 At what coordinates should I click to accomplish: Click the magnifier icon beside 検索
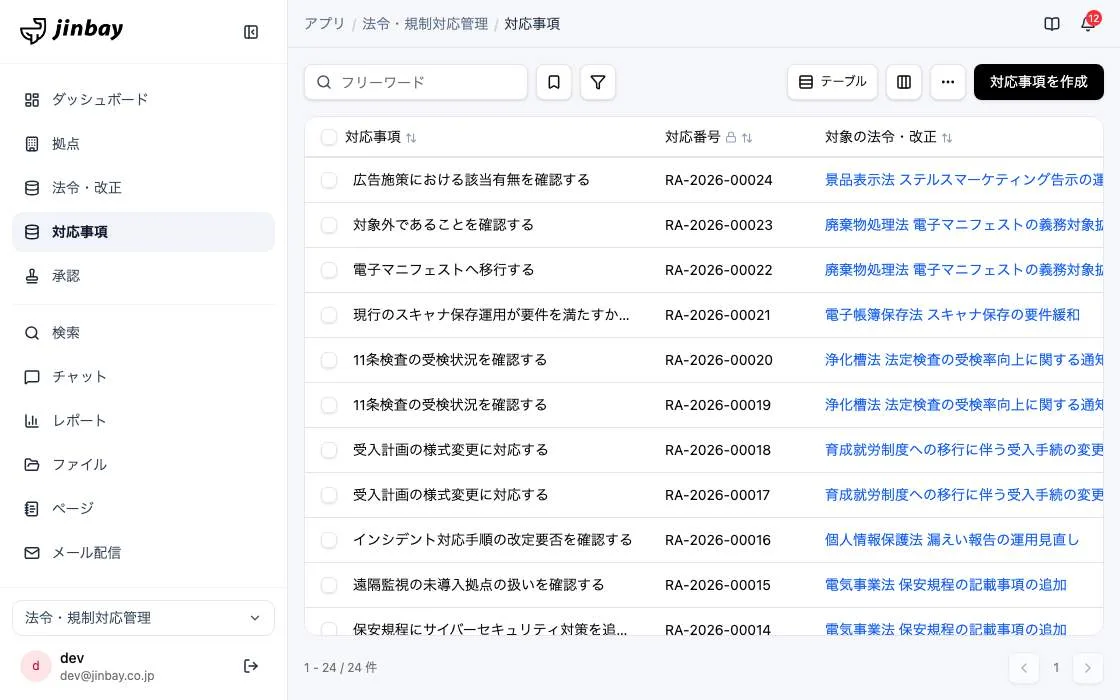click(x=32, y=333)
